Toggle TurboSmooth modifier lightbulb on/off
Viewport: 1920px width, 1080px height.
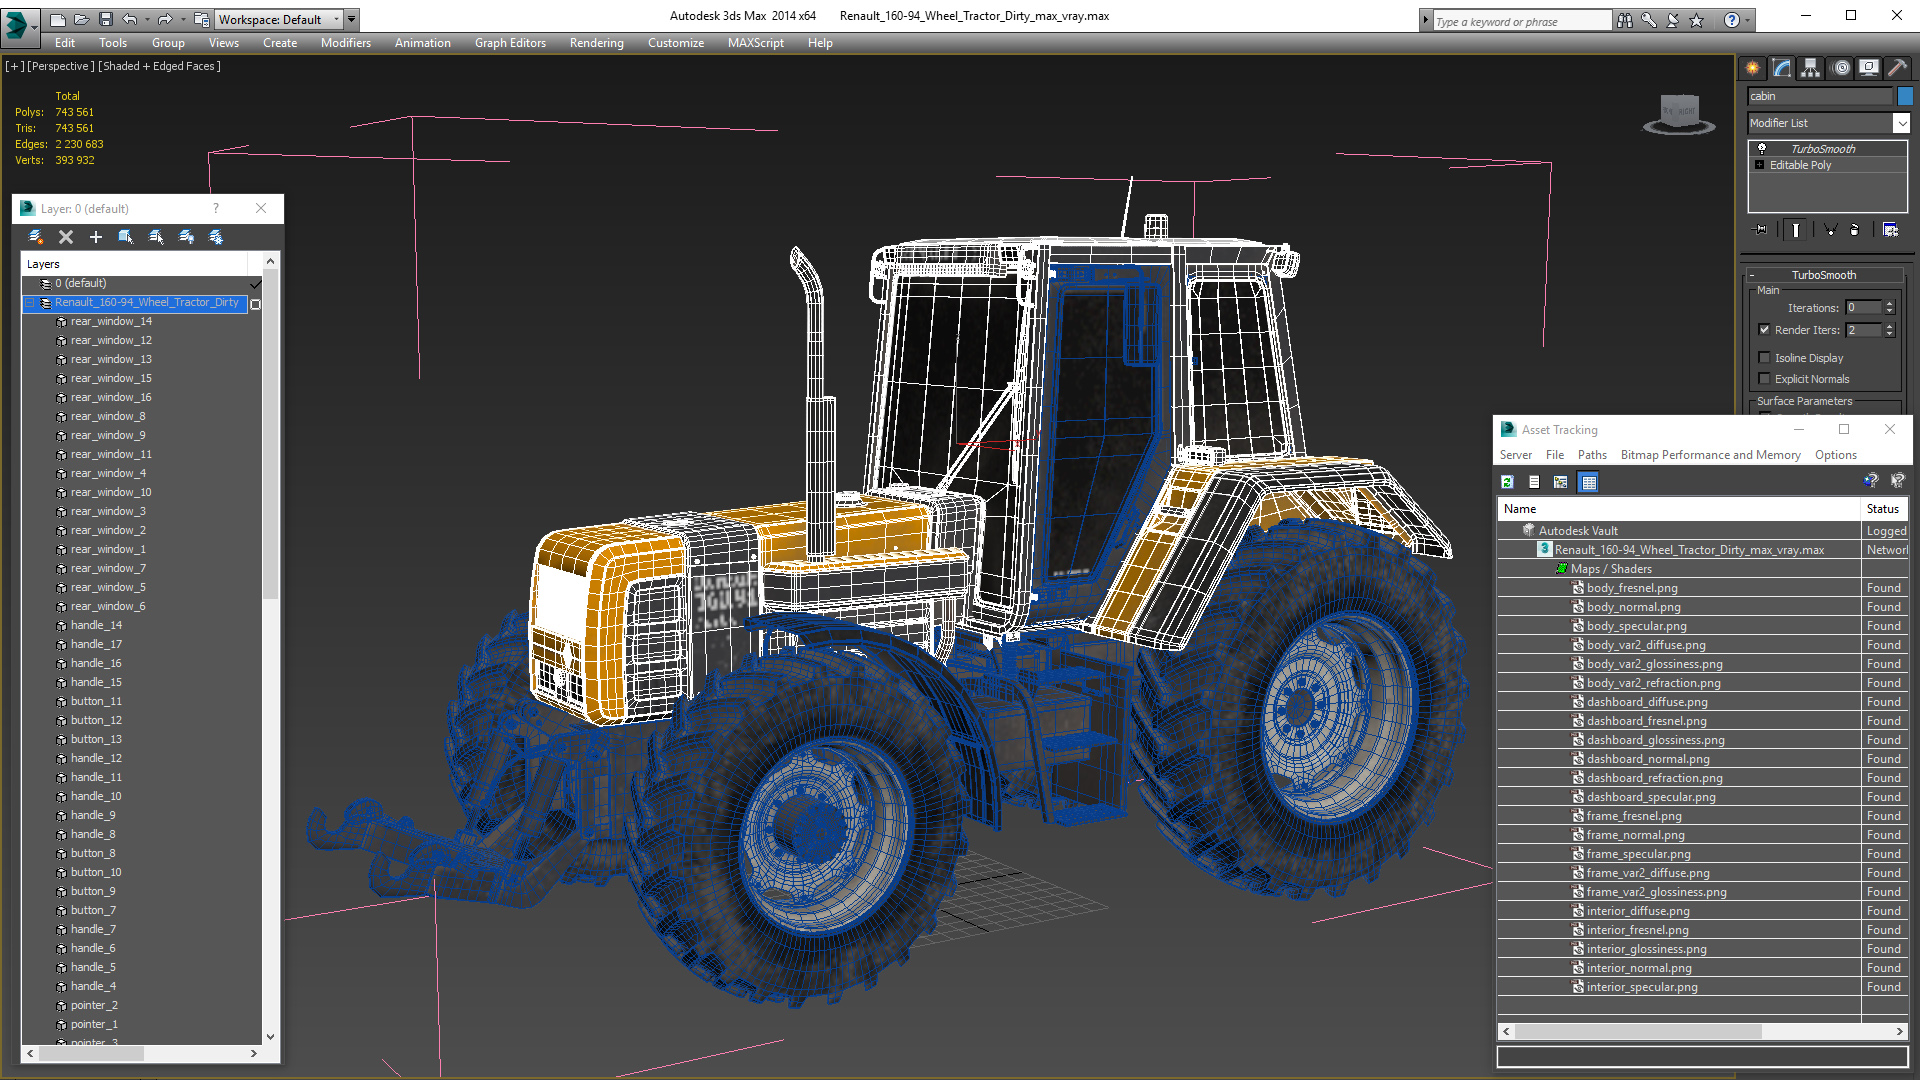pyautogui.click(x=1762, y=148)
